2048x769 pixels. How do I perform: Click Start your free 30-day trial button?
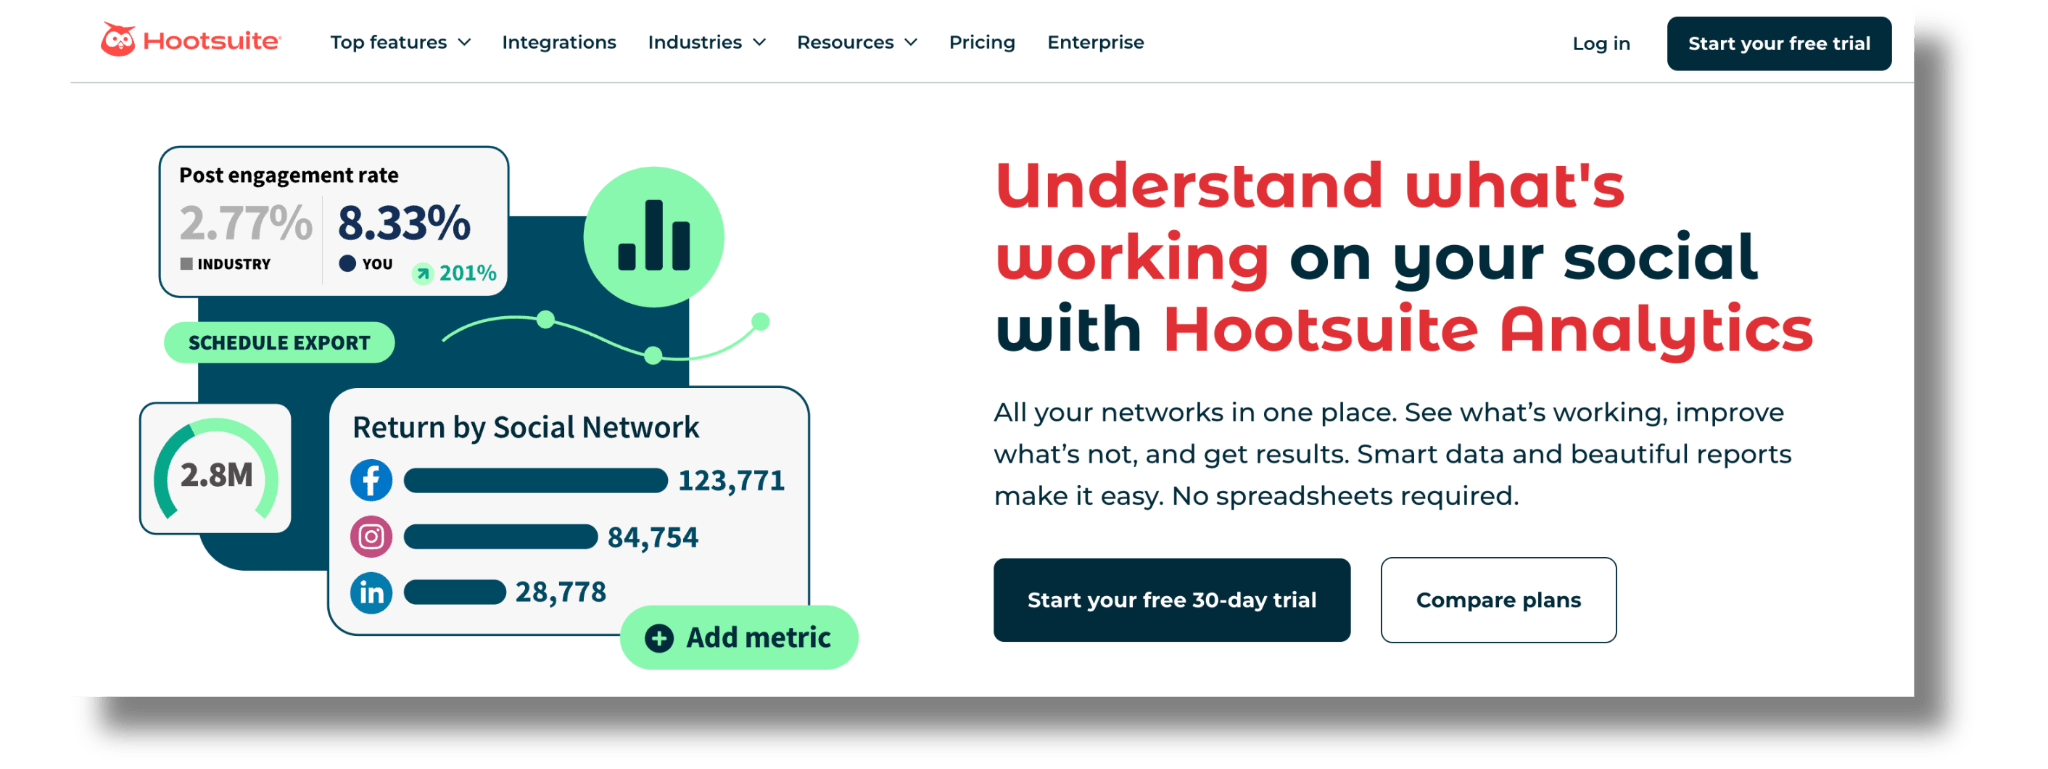[x=1172, y=600]
